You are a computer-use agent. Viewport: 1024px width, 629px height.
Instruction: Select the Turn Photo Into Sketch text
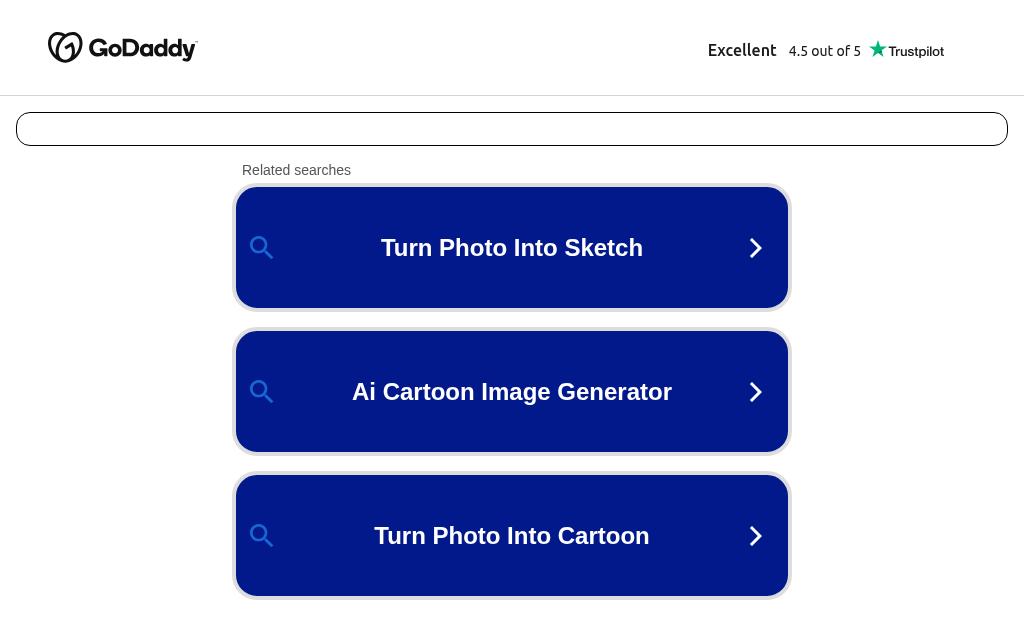(512, 248)
